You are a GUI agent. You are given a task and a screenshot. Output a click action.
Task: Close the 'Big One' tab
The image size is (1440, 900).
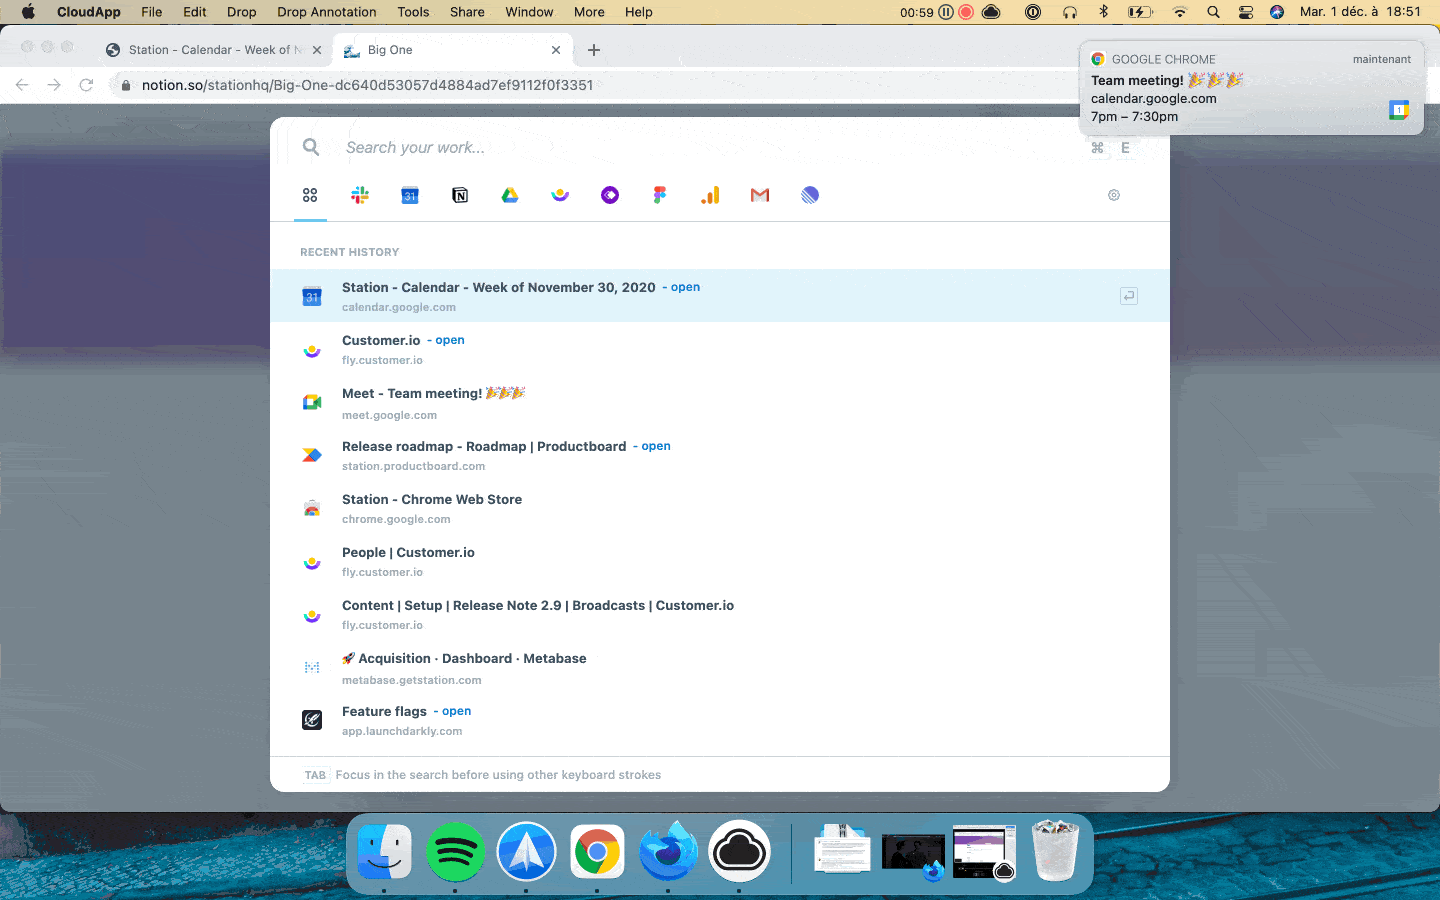(556, 50)
